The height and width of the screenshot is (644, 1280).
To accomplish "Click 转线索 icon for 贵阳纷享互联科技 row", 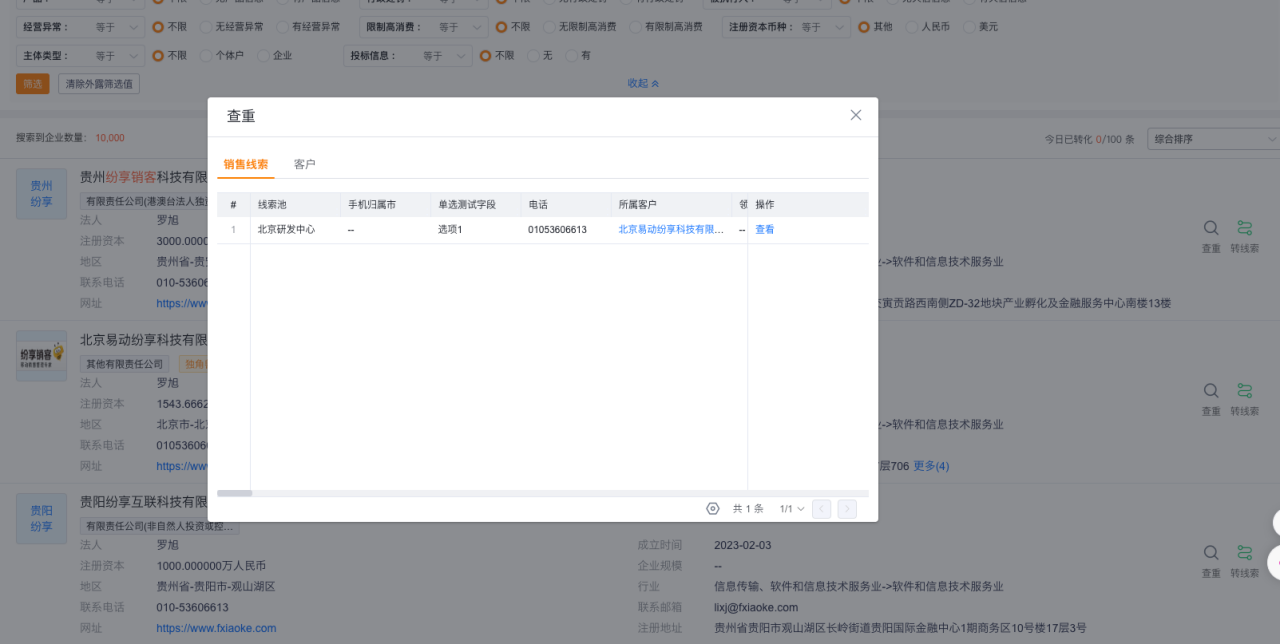I will coord(1245,553).
